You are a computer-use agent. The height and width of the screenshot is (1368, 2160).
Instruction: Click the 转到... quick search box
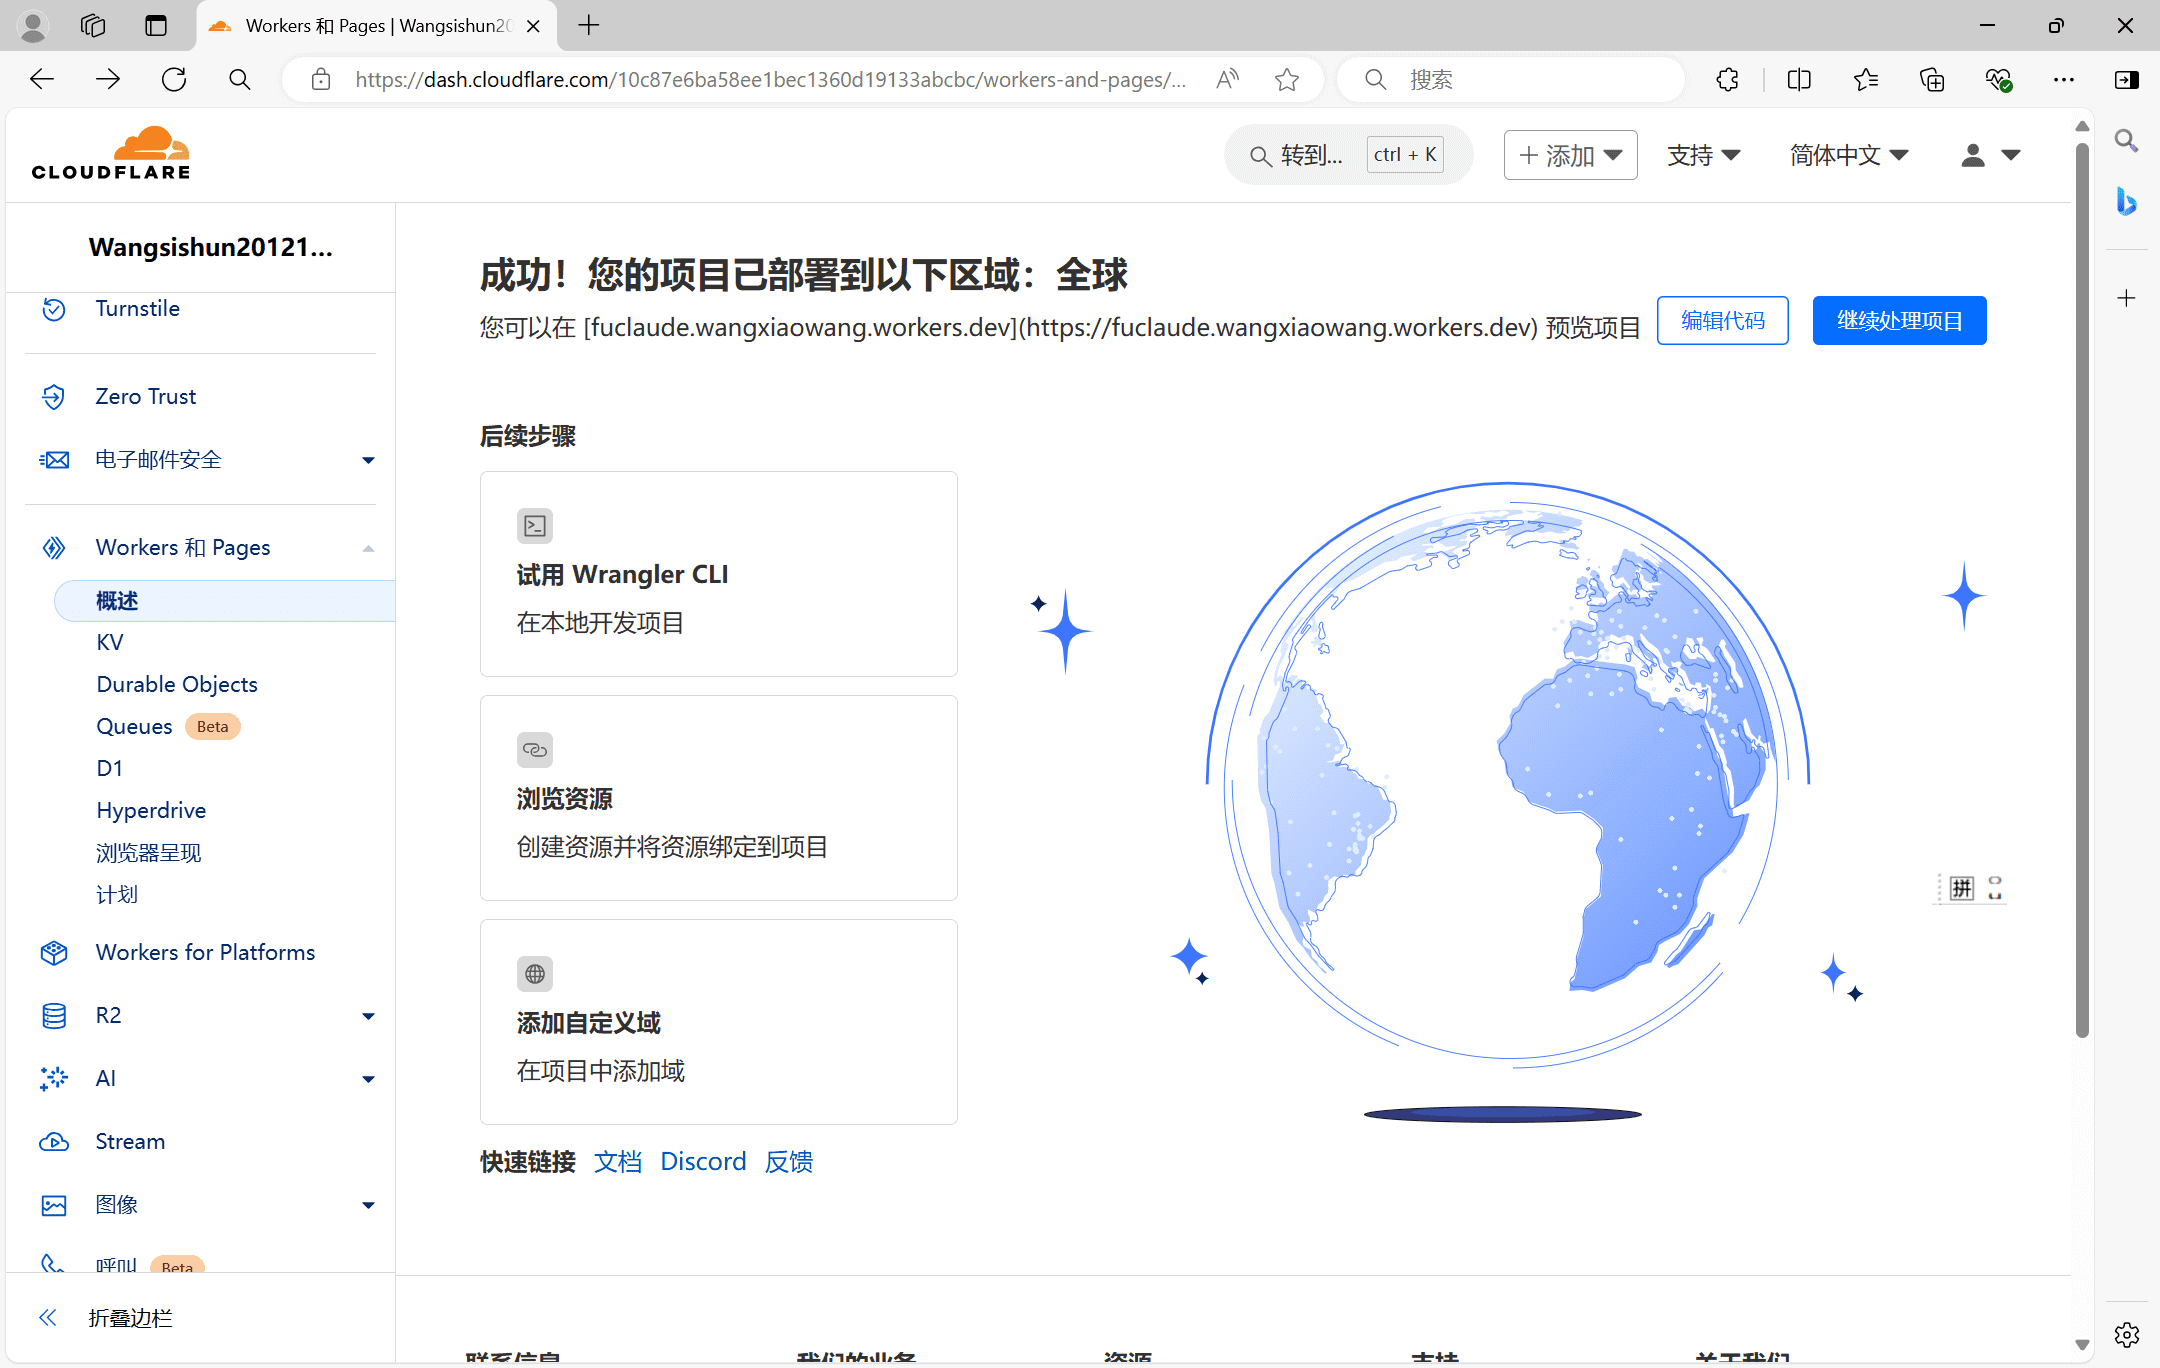point(1348,155)
